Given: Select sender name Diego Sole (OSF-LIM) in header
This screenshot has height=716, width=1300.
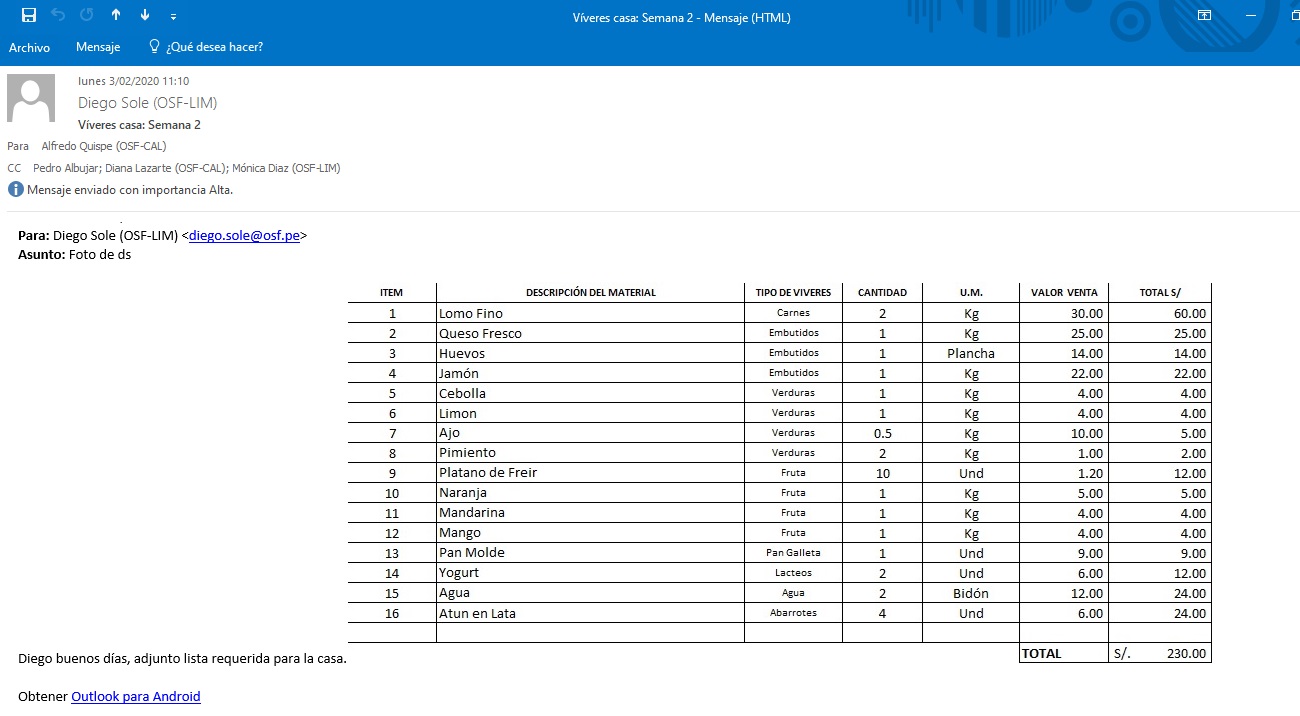Looking at the screenshot, I should point(147,103).
